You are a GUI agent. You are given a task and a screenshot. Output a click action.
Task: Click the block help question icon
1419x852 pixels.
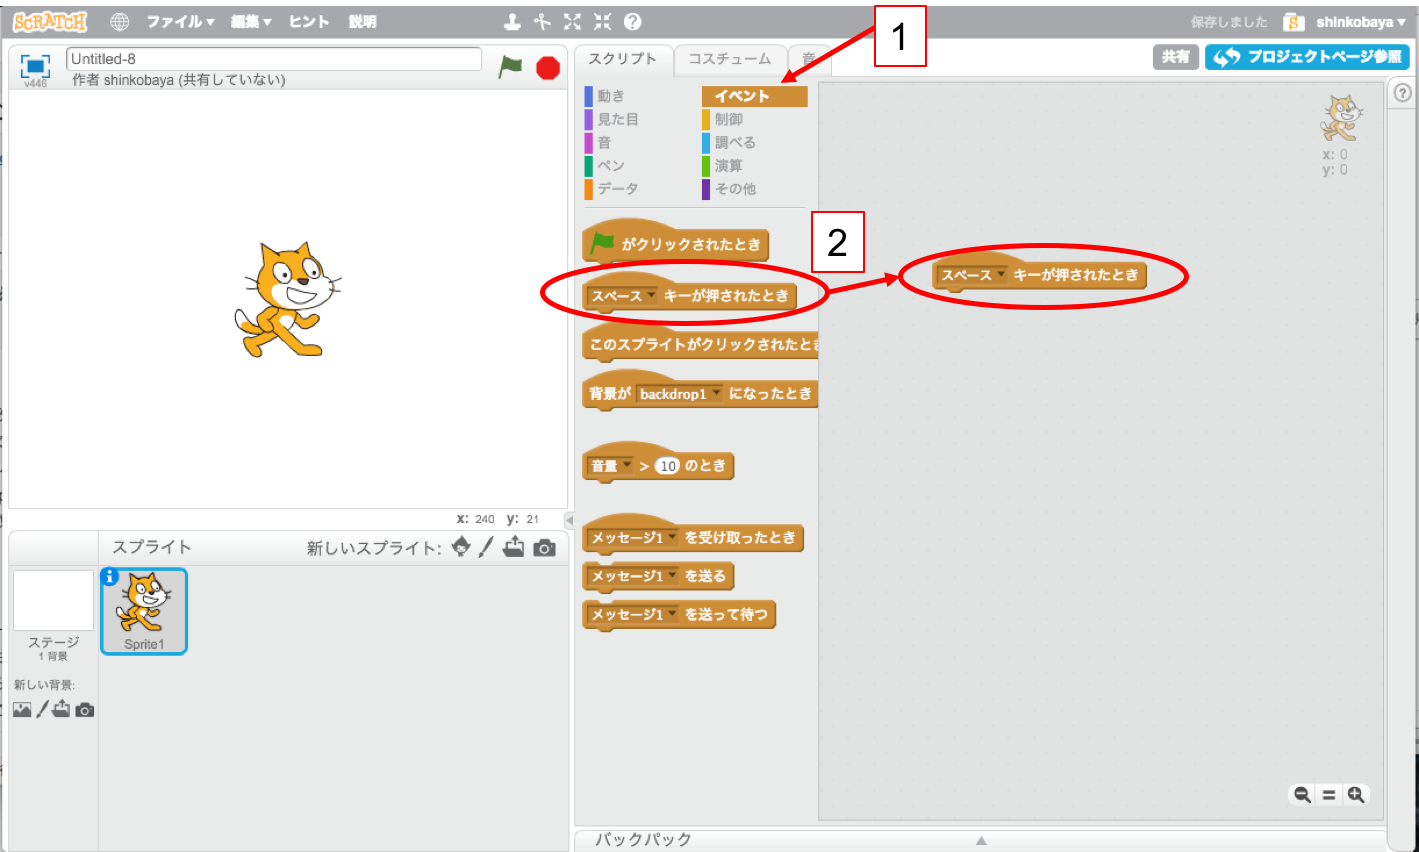pyautogui.click(x=633, y=21)
